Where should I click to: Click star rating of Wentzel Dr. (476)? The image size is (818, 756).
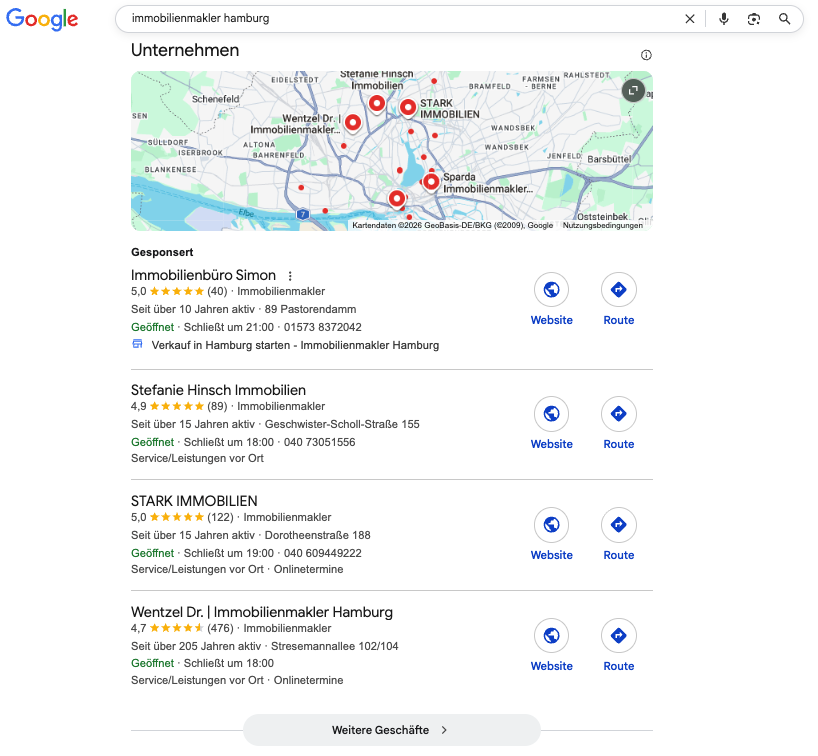[177, 628]
